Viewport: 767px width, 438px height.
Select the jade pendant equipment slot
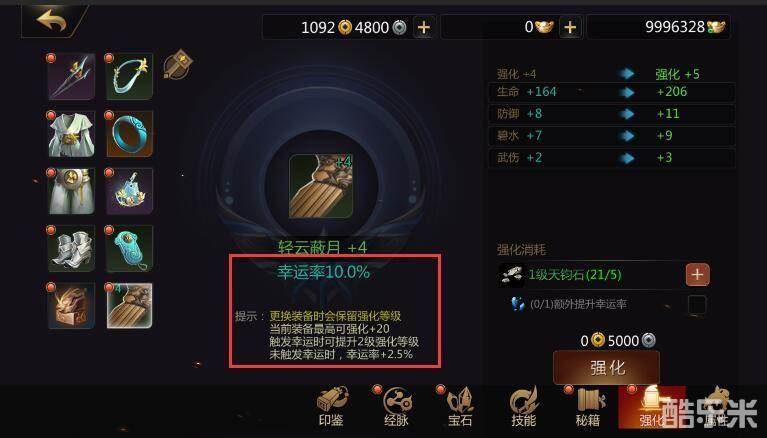click(x=130, y=249)
